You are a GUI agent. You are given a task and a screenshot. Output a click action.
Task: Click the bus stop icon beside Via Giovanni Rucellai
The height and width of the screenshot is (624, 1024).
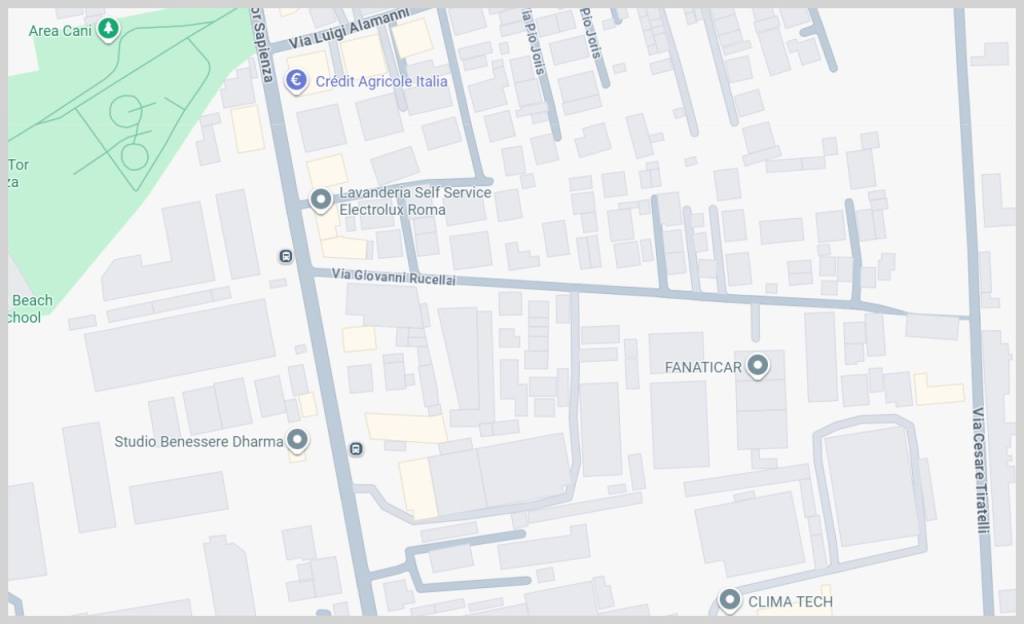point(285,256)
